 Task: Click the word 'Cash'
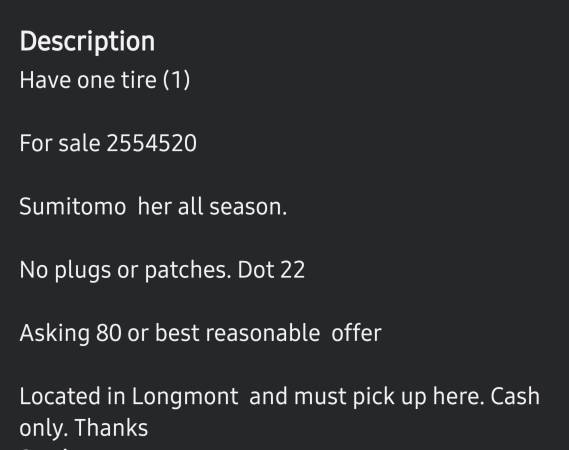pos(515,396)
